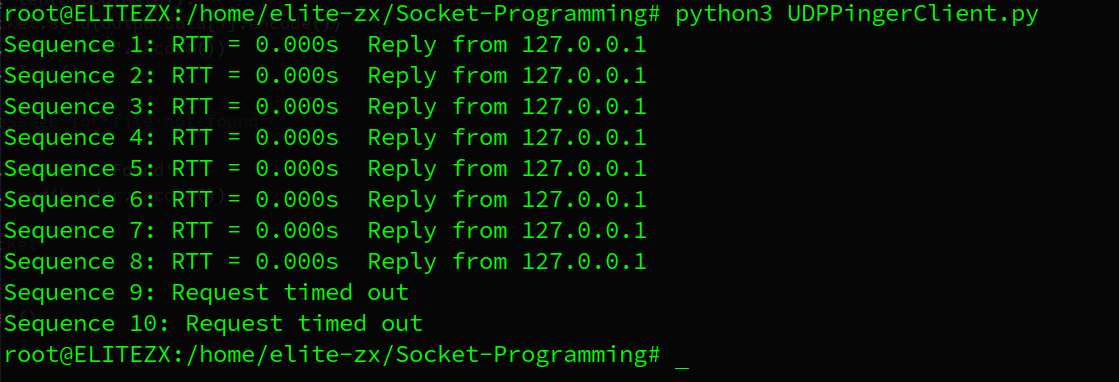Select the Sequence 8 IP address 127.0.0.1
The height and width of the screenshot is (382, 1119).
[584, 261]
